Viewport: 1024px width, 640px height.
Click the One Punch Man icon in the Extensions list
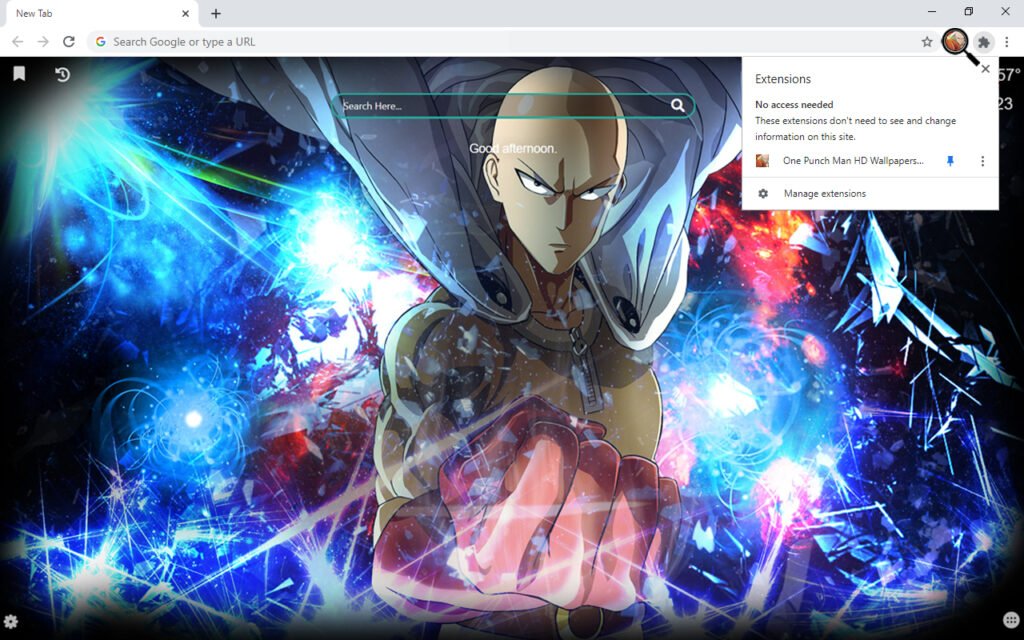pos(762,161)
